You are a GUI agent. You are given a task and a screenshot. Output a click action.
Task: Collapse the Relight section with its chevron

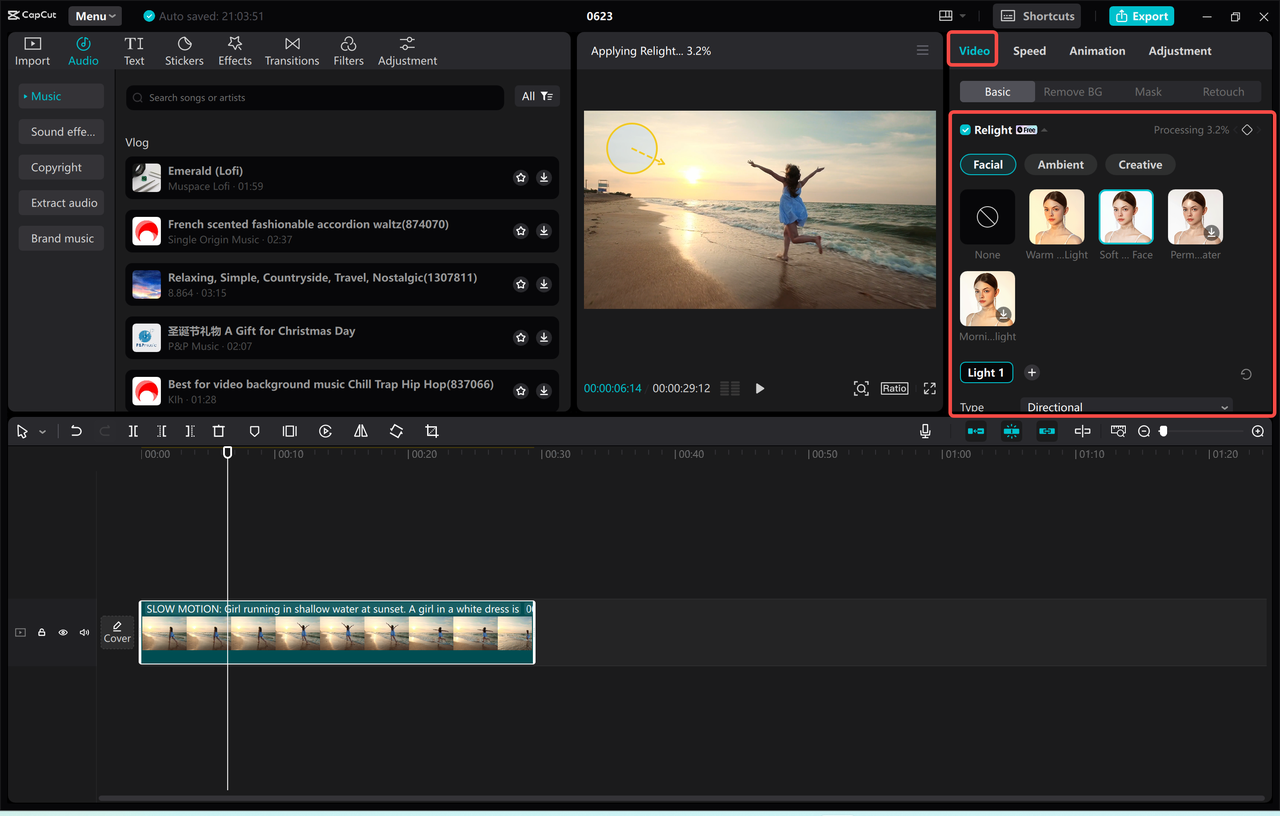1044,129
